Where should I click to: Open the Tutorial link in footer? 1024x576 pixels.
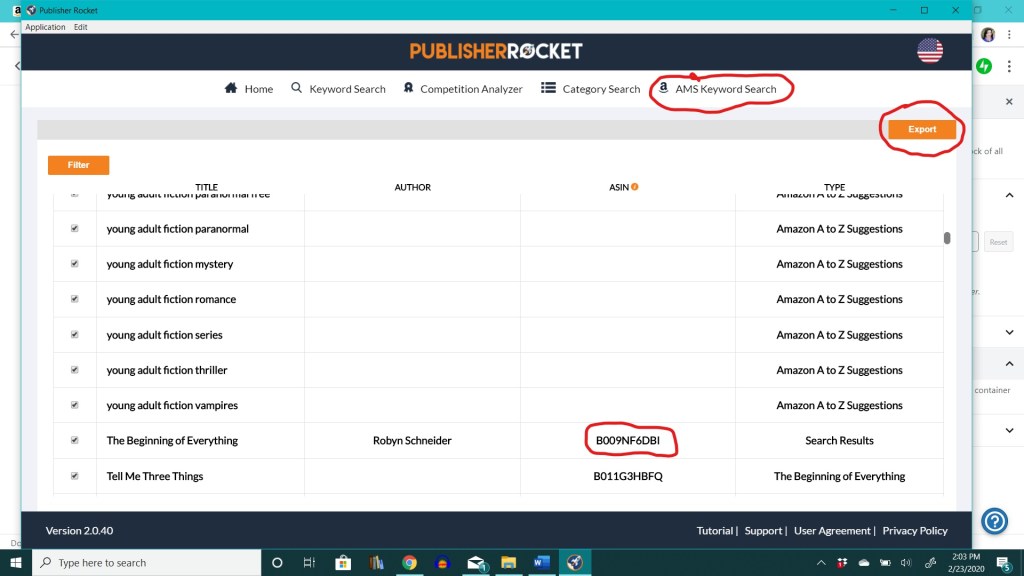714,531
